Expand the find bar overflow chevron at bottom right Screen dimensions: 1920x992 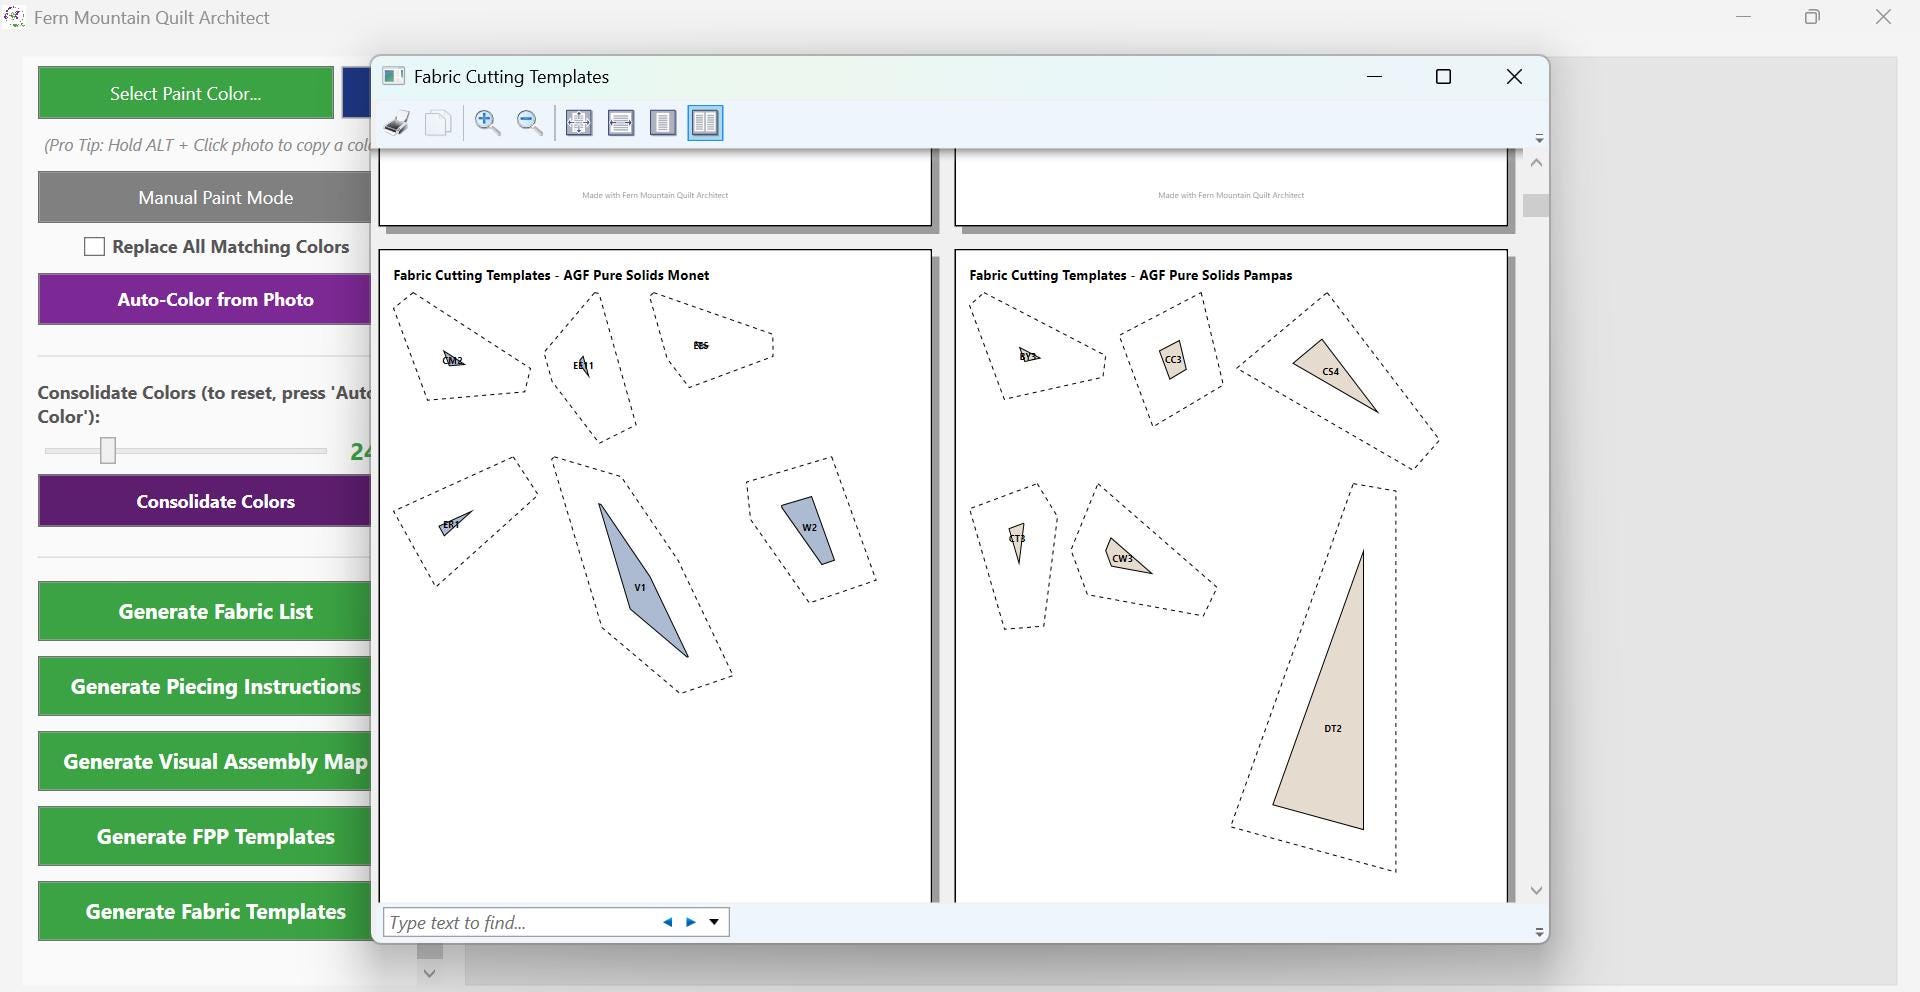1539,932
